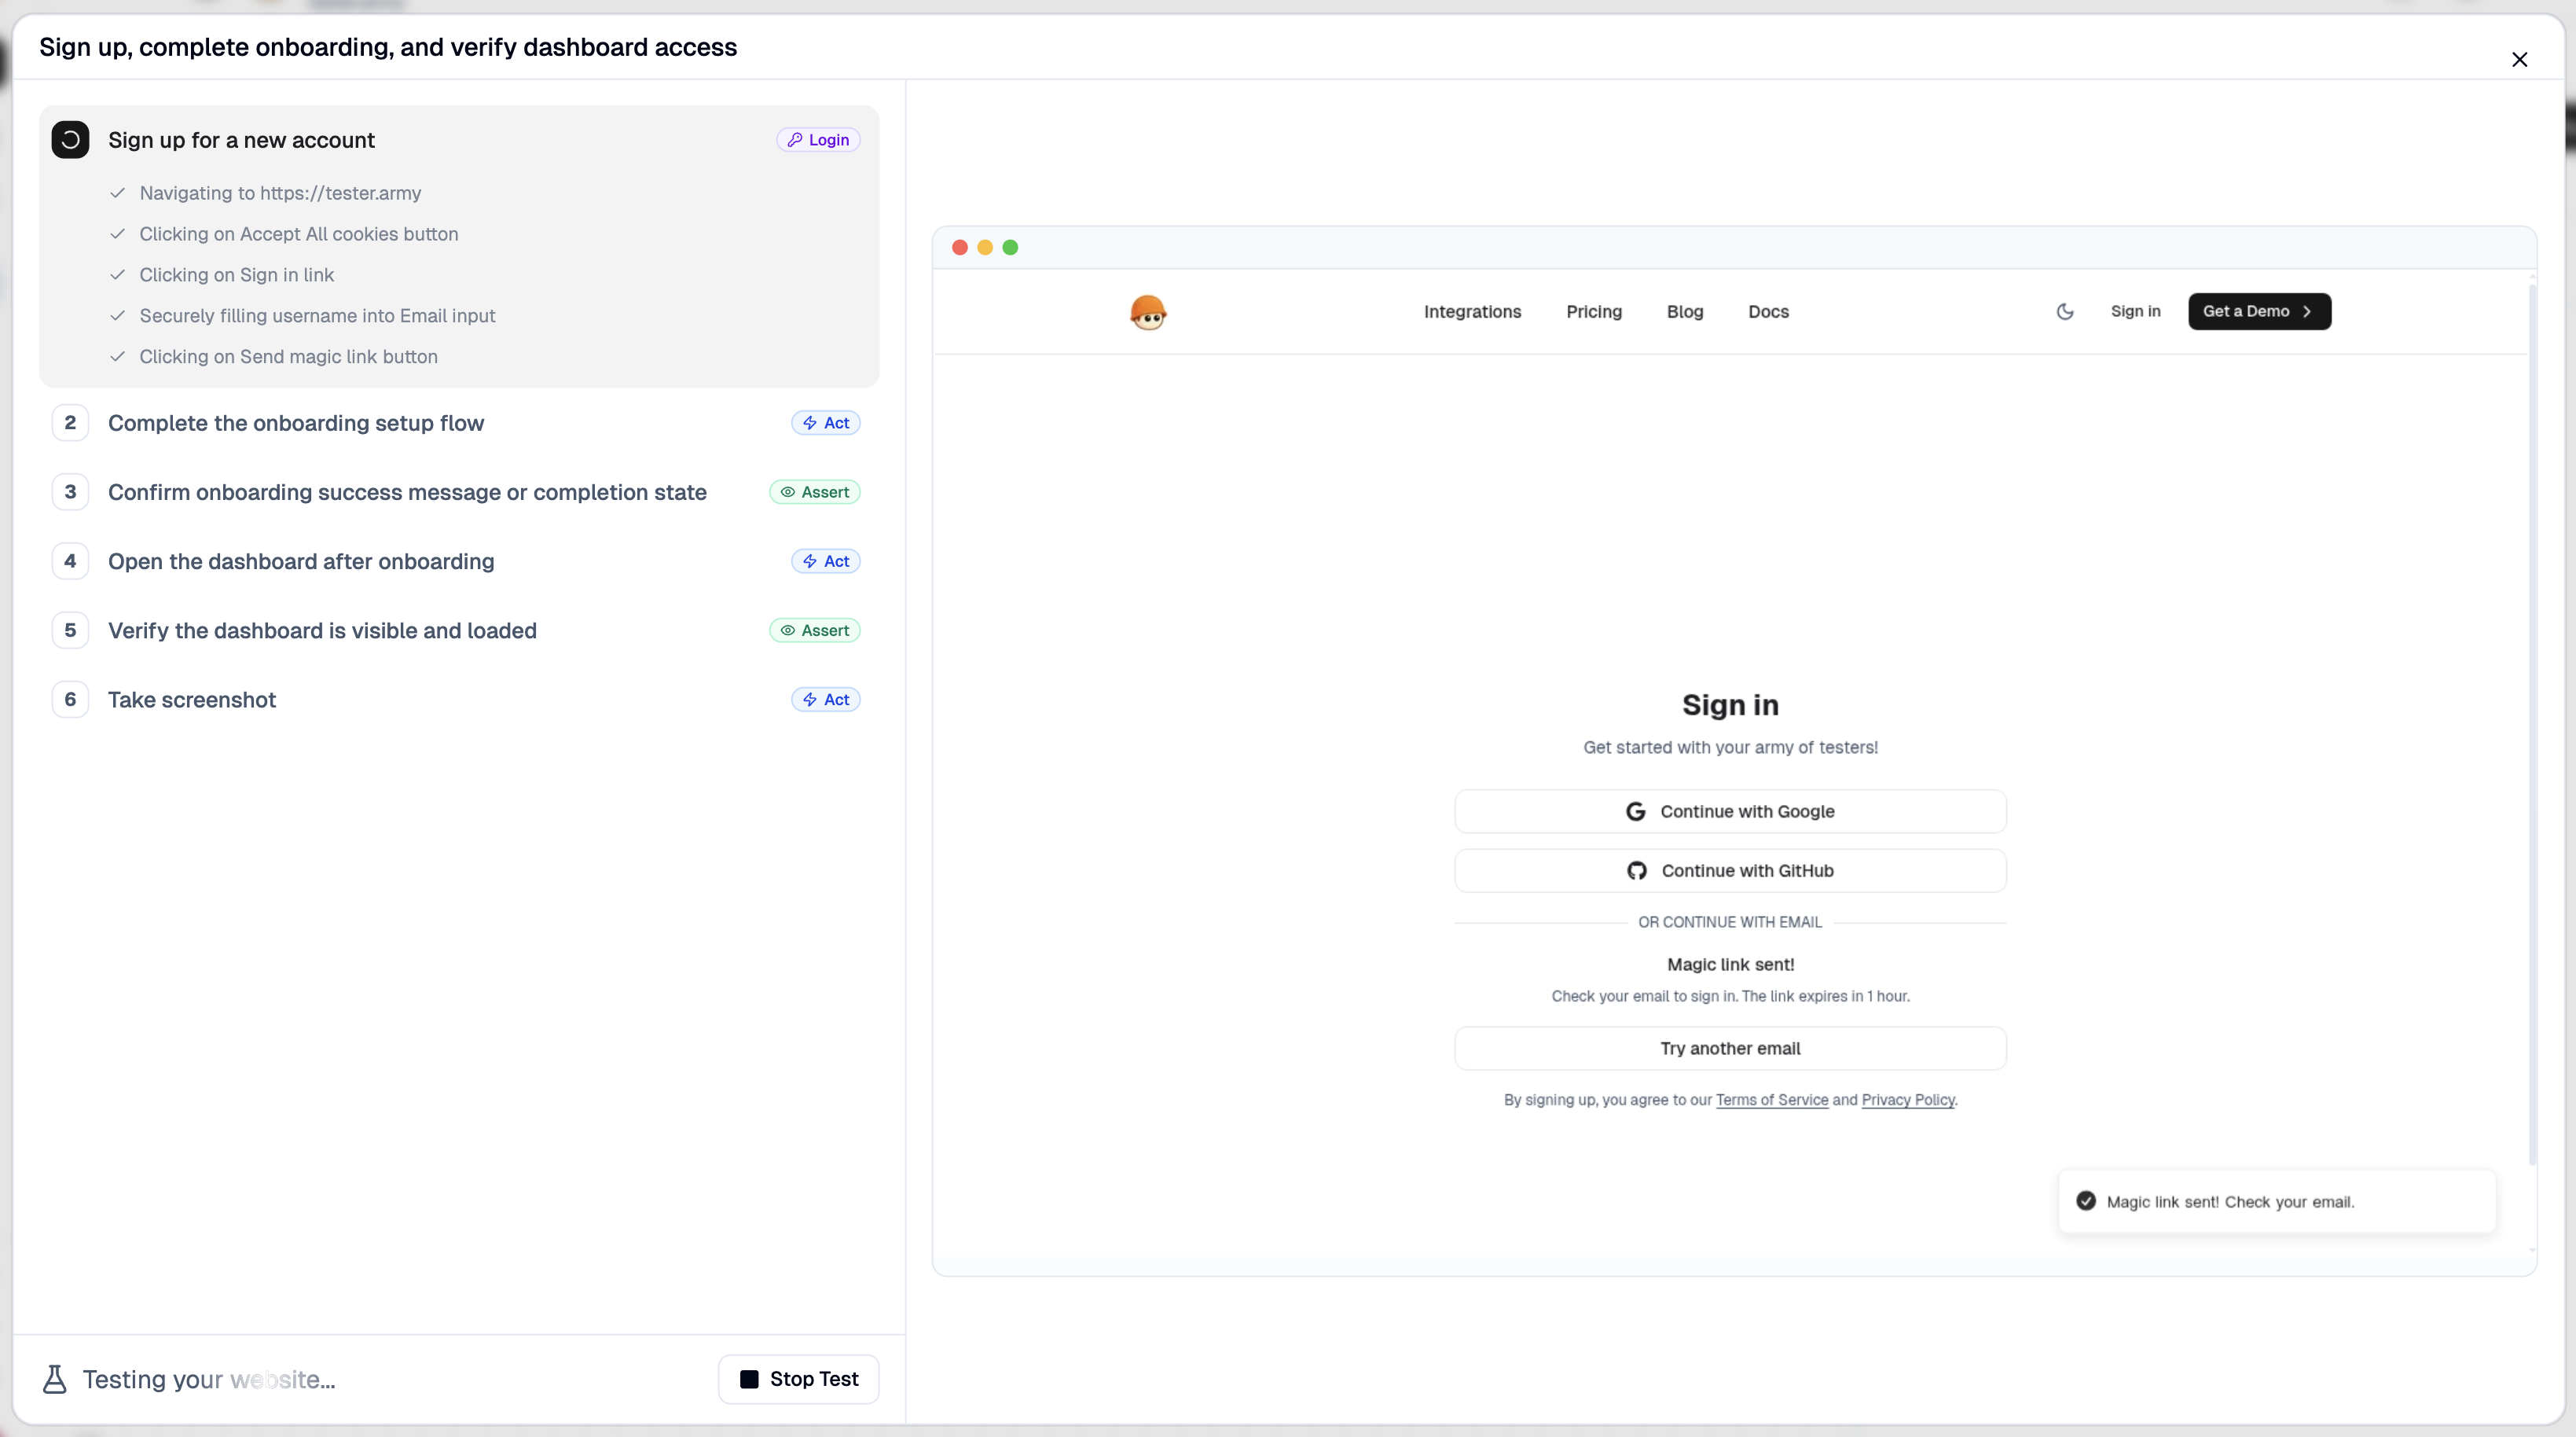Open the Pricing nav item
Viewport: 2576px width, 1437px height.
[1593, 312]
